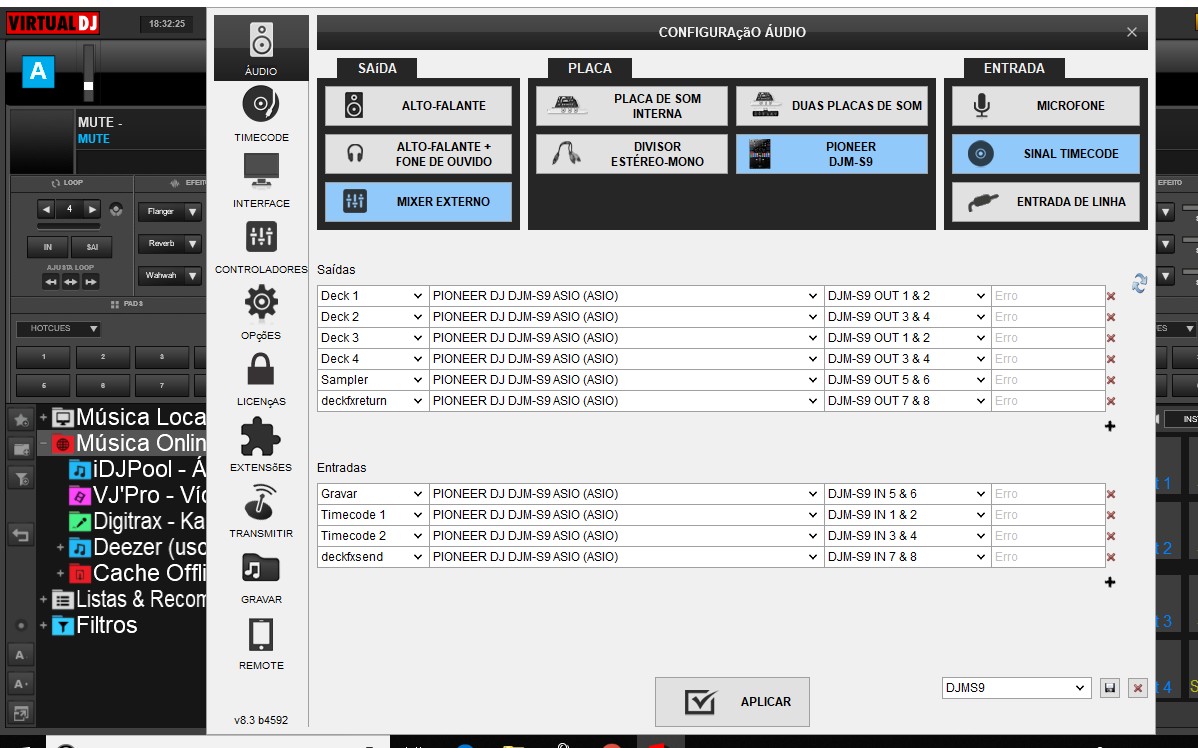Image resolution: width=1198 pixels, height=748 pixels.
Task: Expand the Deezer tree node
Action: pos(60,547)
